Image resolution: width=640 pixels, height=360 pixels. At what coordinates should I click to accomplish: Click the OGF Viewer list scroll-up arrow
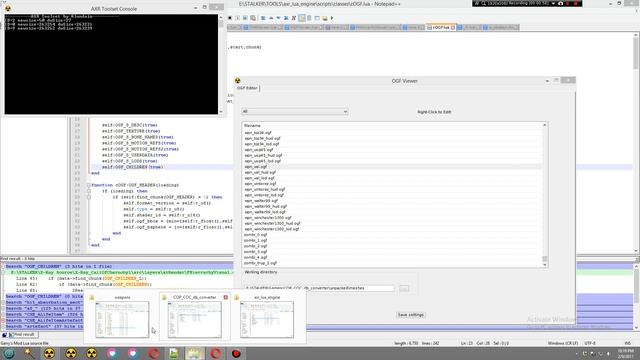[544, 125]
